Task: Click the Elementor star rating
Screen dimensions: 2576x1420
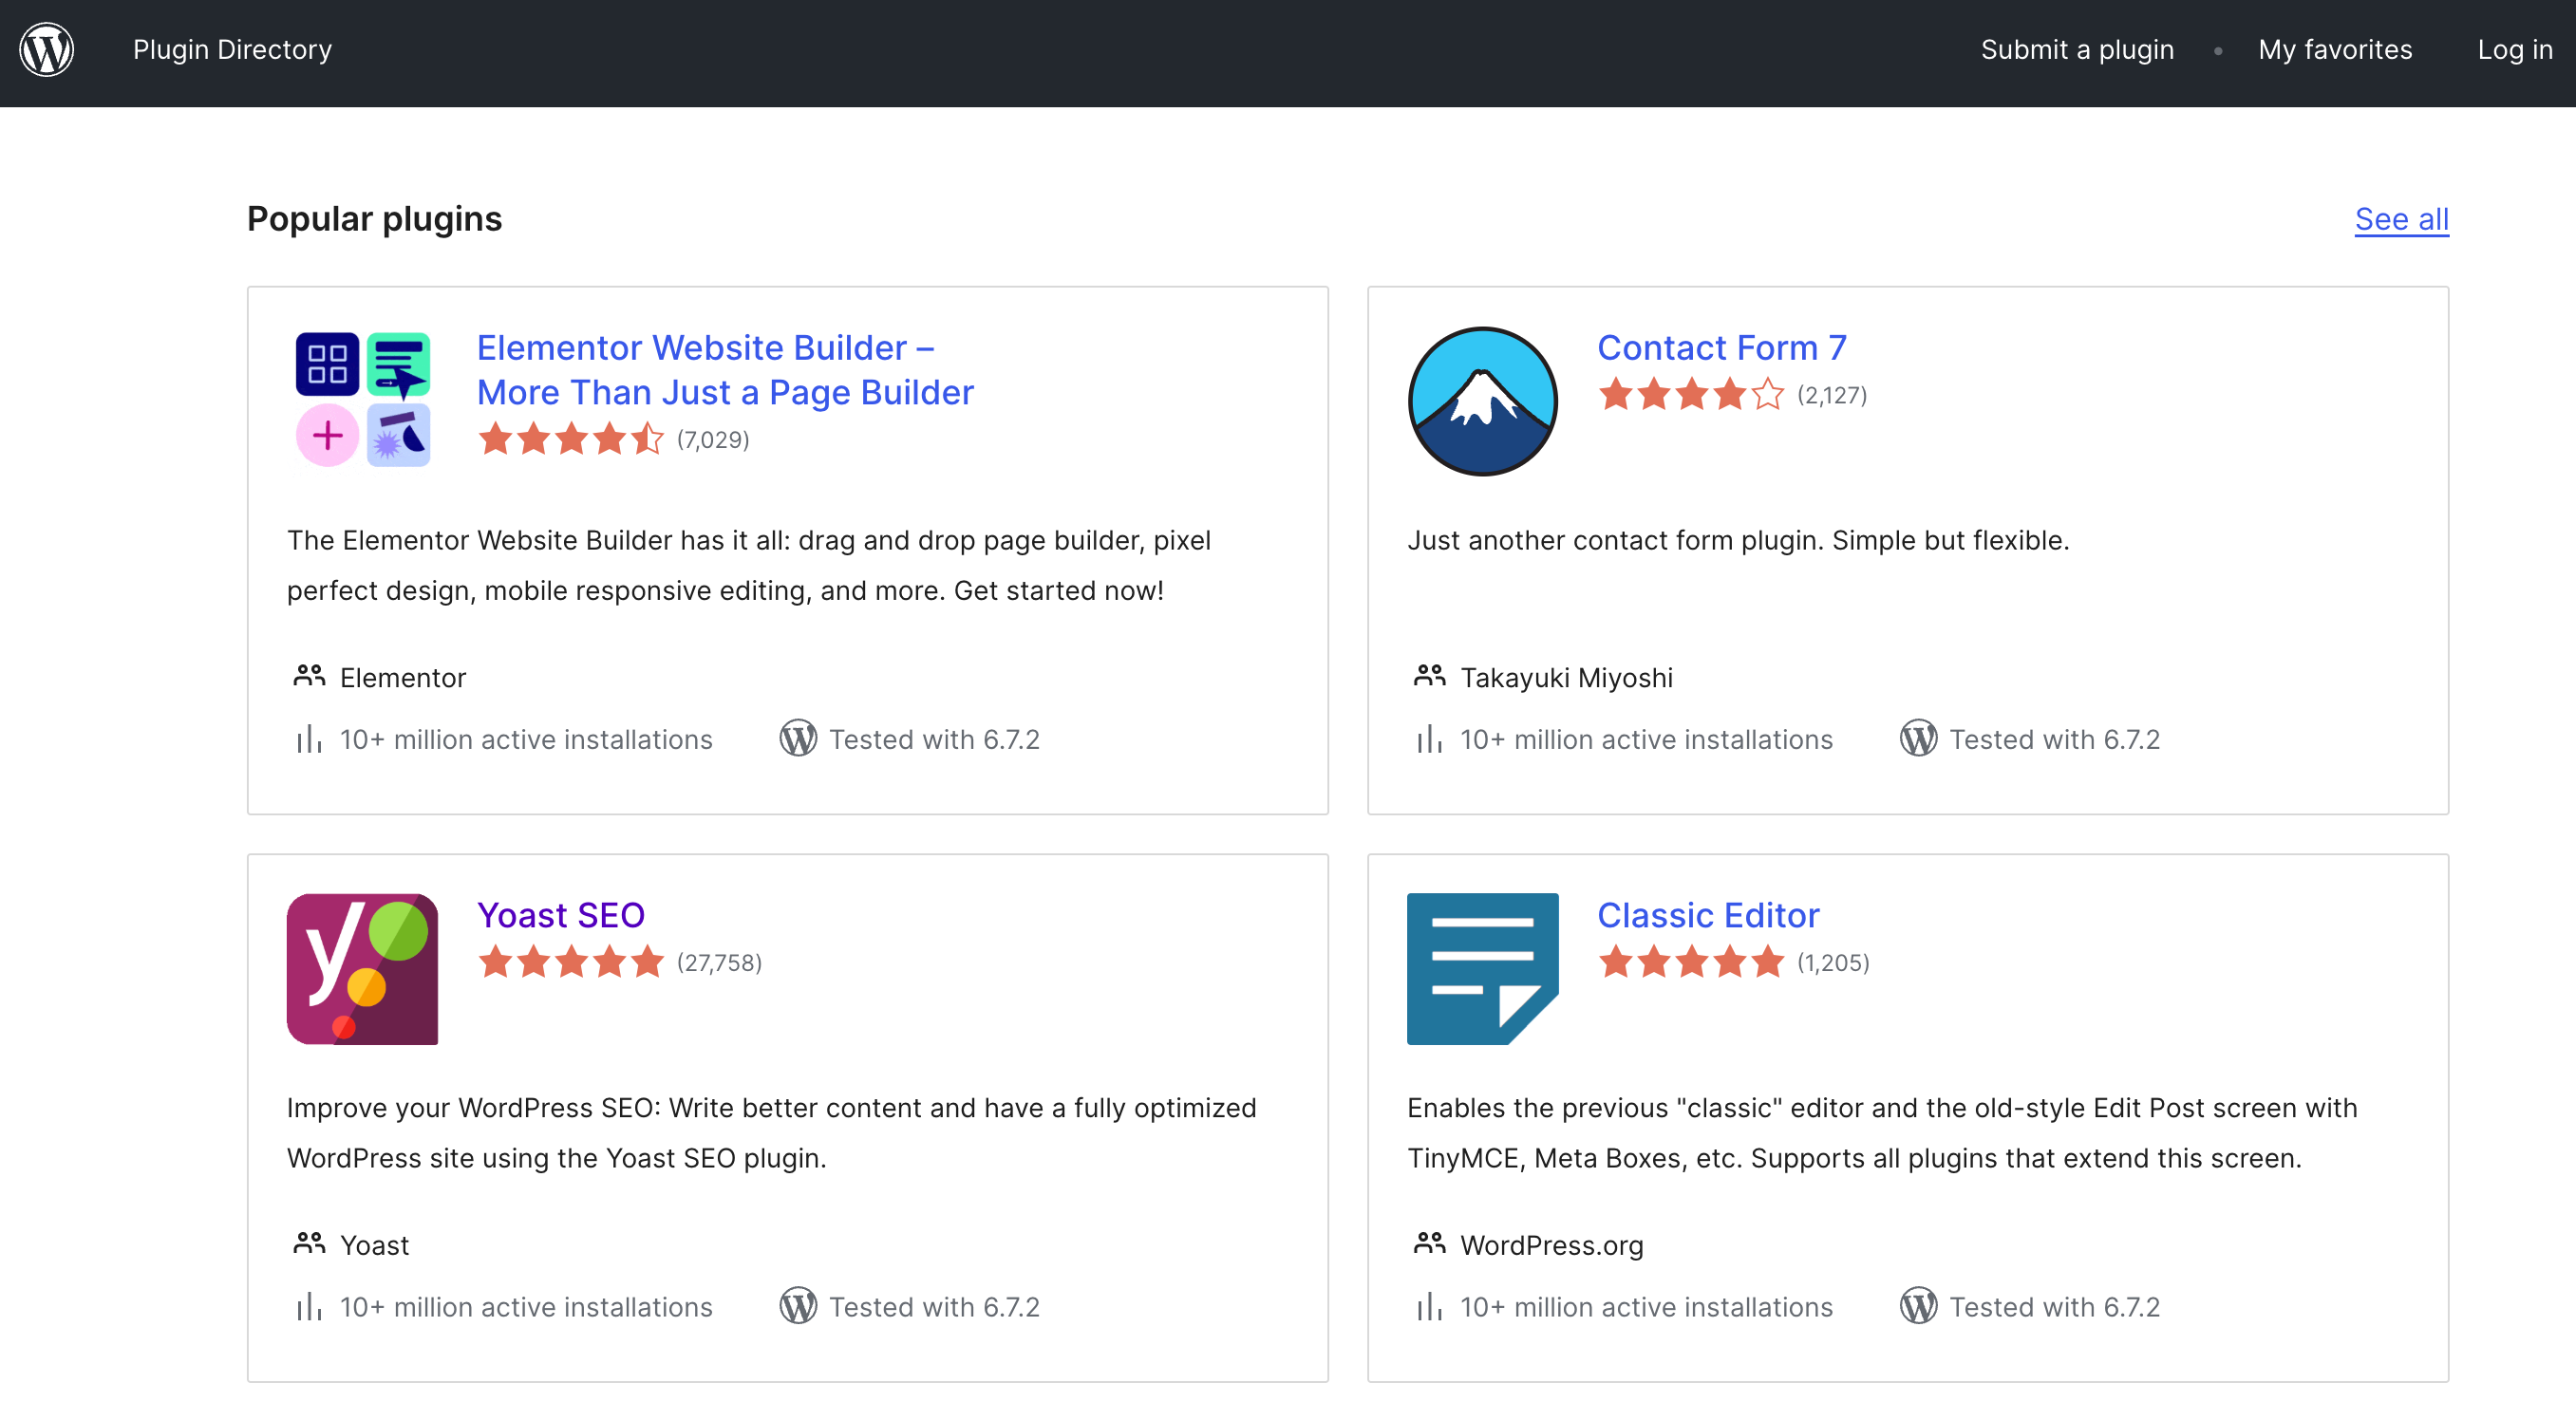Action: click(x=571, y=439)
